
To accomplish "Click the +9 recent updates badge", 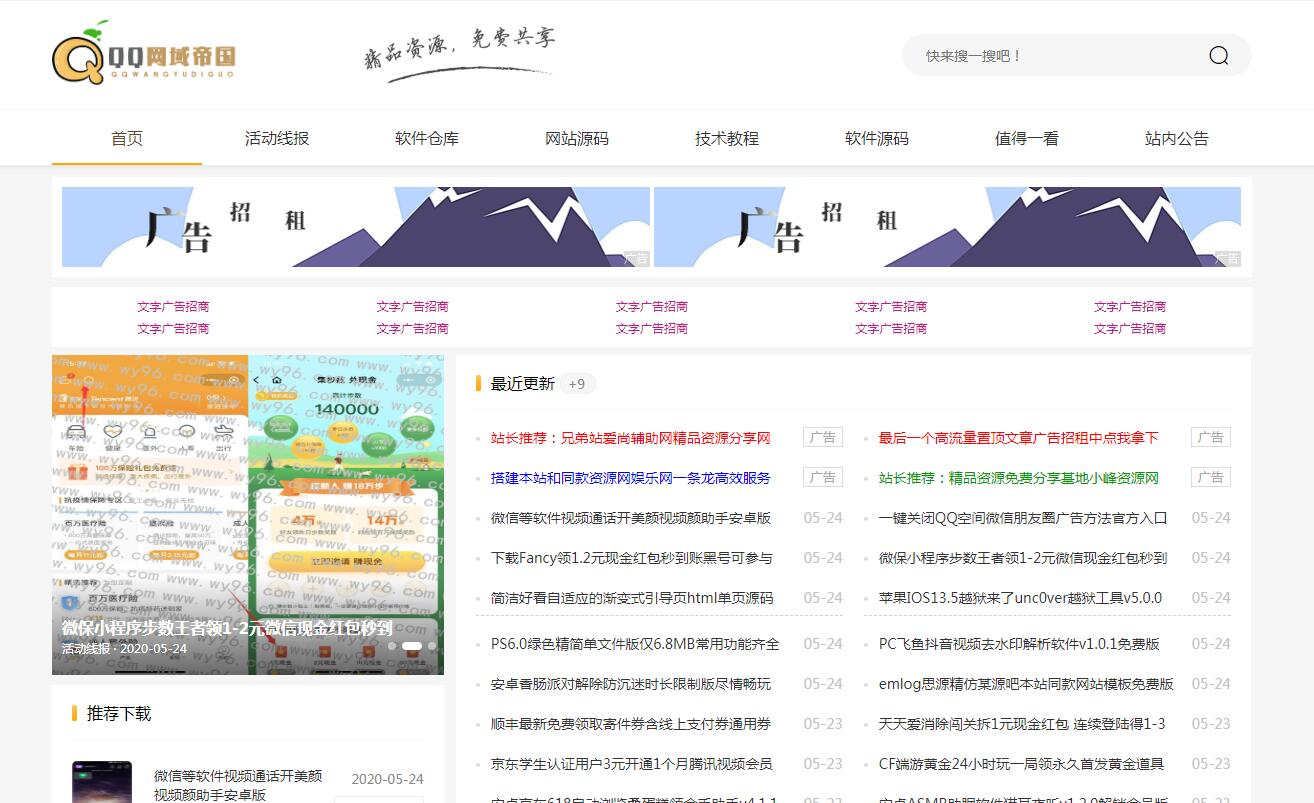I will [x=577, y=383].
